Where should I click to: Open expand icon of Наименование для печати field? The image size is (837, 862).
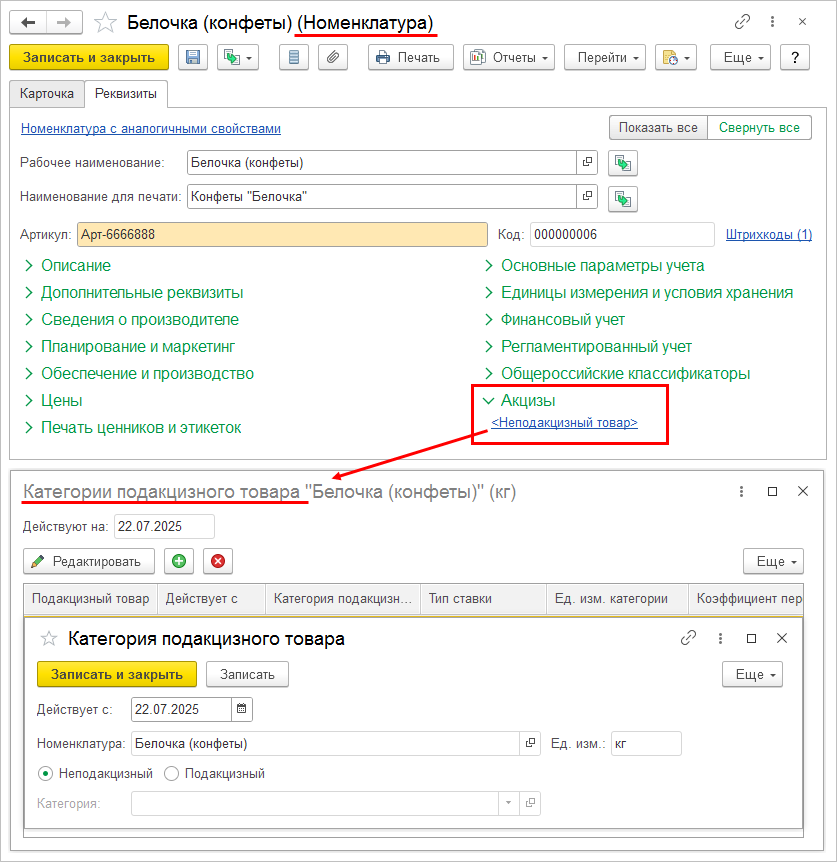pos(587,197)
